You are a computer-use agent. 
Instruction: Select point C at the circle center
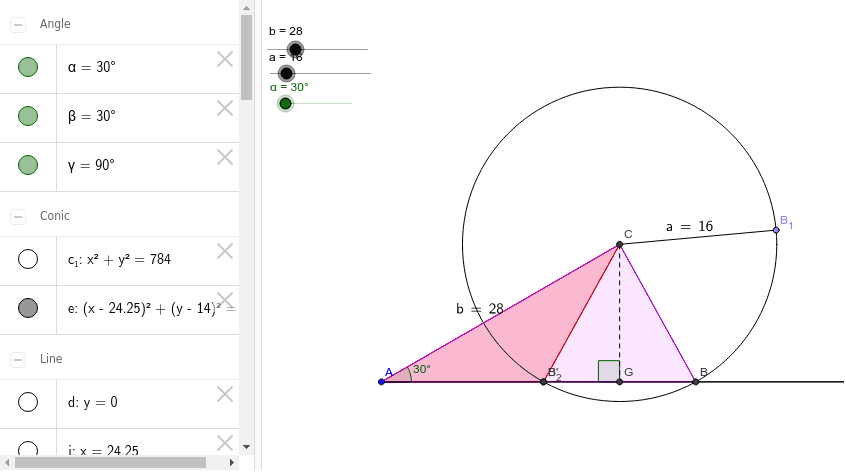pos(619,244)
